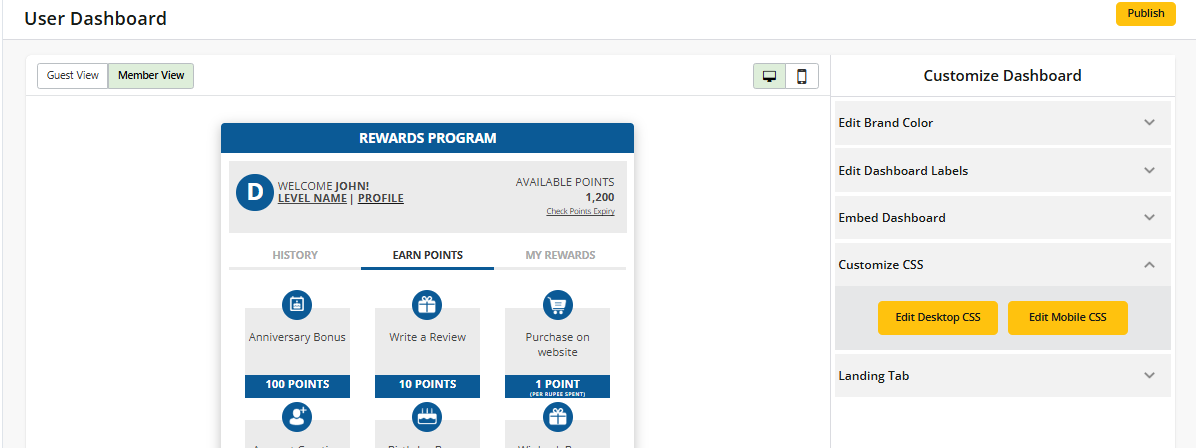Switch to mobile preview icon
The image size is (1196, 448).
tap(802, 76)
